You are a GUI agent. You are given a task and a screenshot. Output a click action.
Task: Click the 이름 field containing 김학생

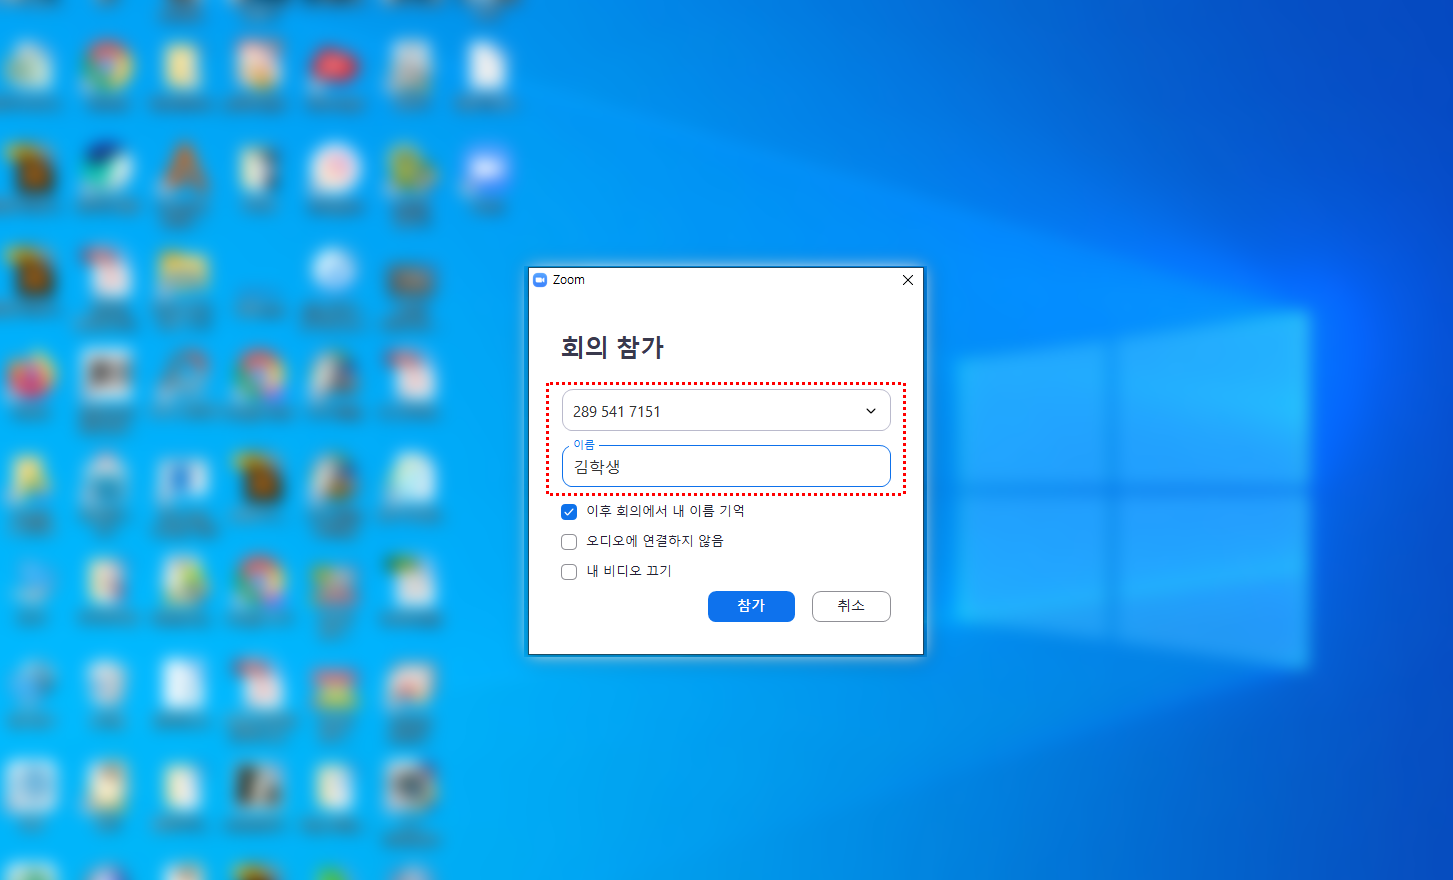point(726,467)
